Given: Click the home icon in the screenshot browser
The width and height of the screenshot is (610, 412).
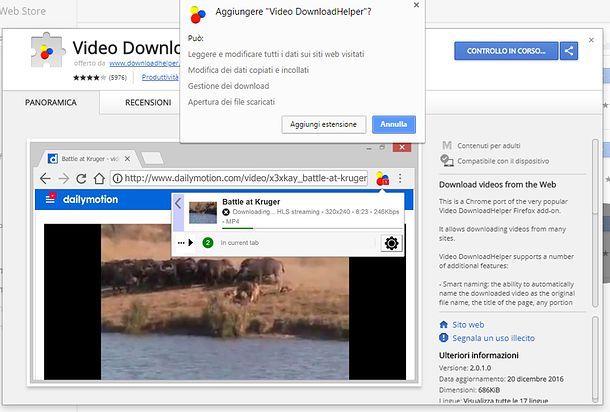Looking at the screenshot, I should [99, 179].
